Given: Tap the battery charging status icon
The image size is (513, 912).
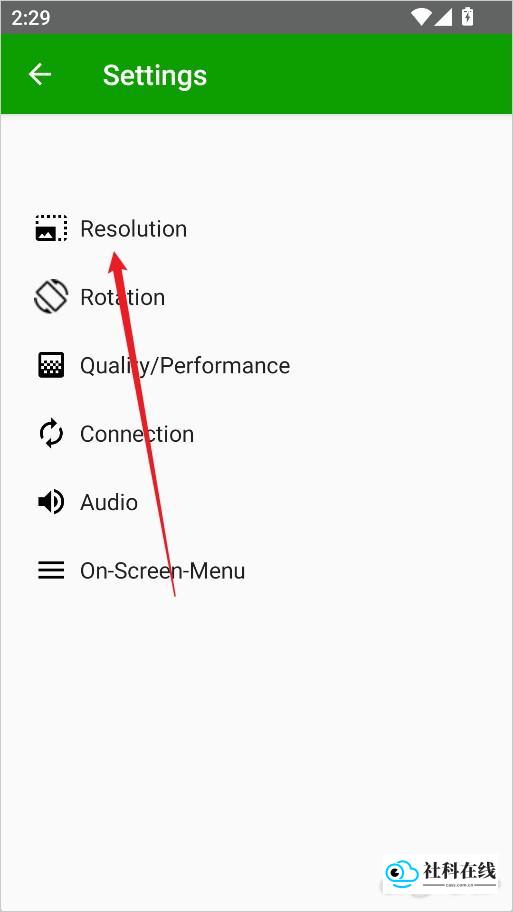Looking at the screenshot, I should pos(467,17).
